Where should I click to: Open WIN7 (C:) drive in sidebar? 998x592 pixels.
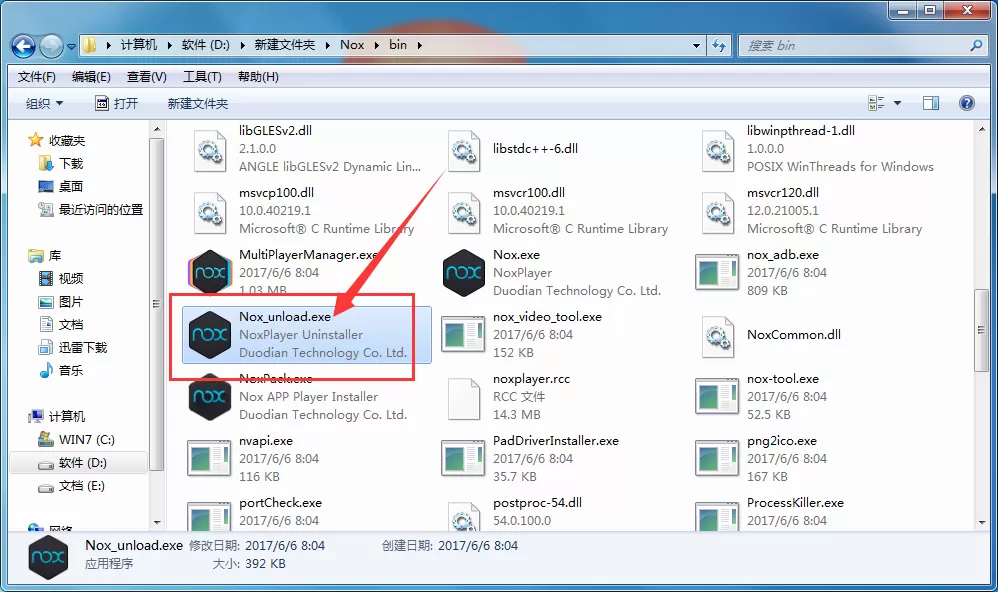tap(87, 440)
